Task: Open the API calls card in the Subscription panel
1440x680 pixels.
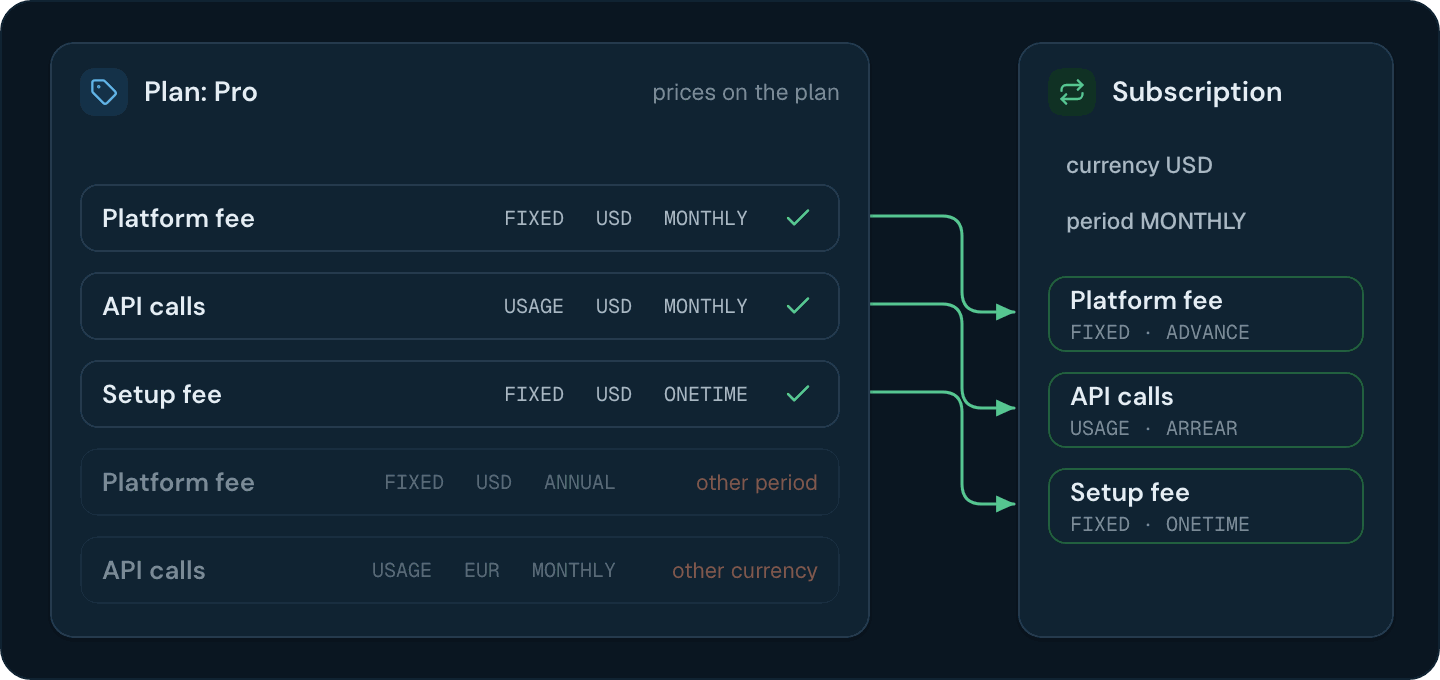Action: (x=1206, y=410)
